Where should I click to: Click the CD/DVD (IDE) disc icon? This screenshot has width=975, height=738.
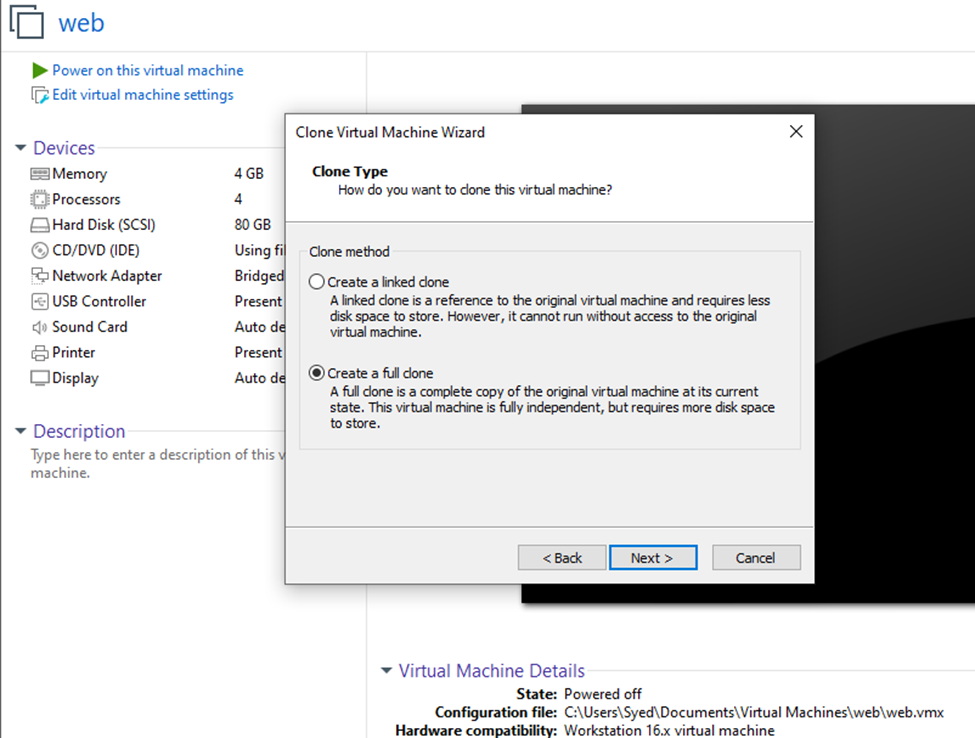click(x=40, y=250)
